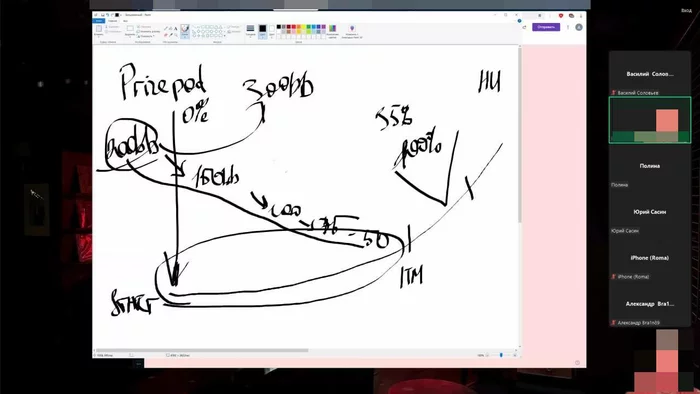Open the three-dot menu beside Send button
This screenshot has width=700, height=394.
(568, 27)
